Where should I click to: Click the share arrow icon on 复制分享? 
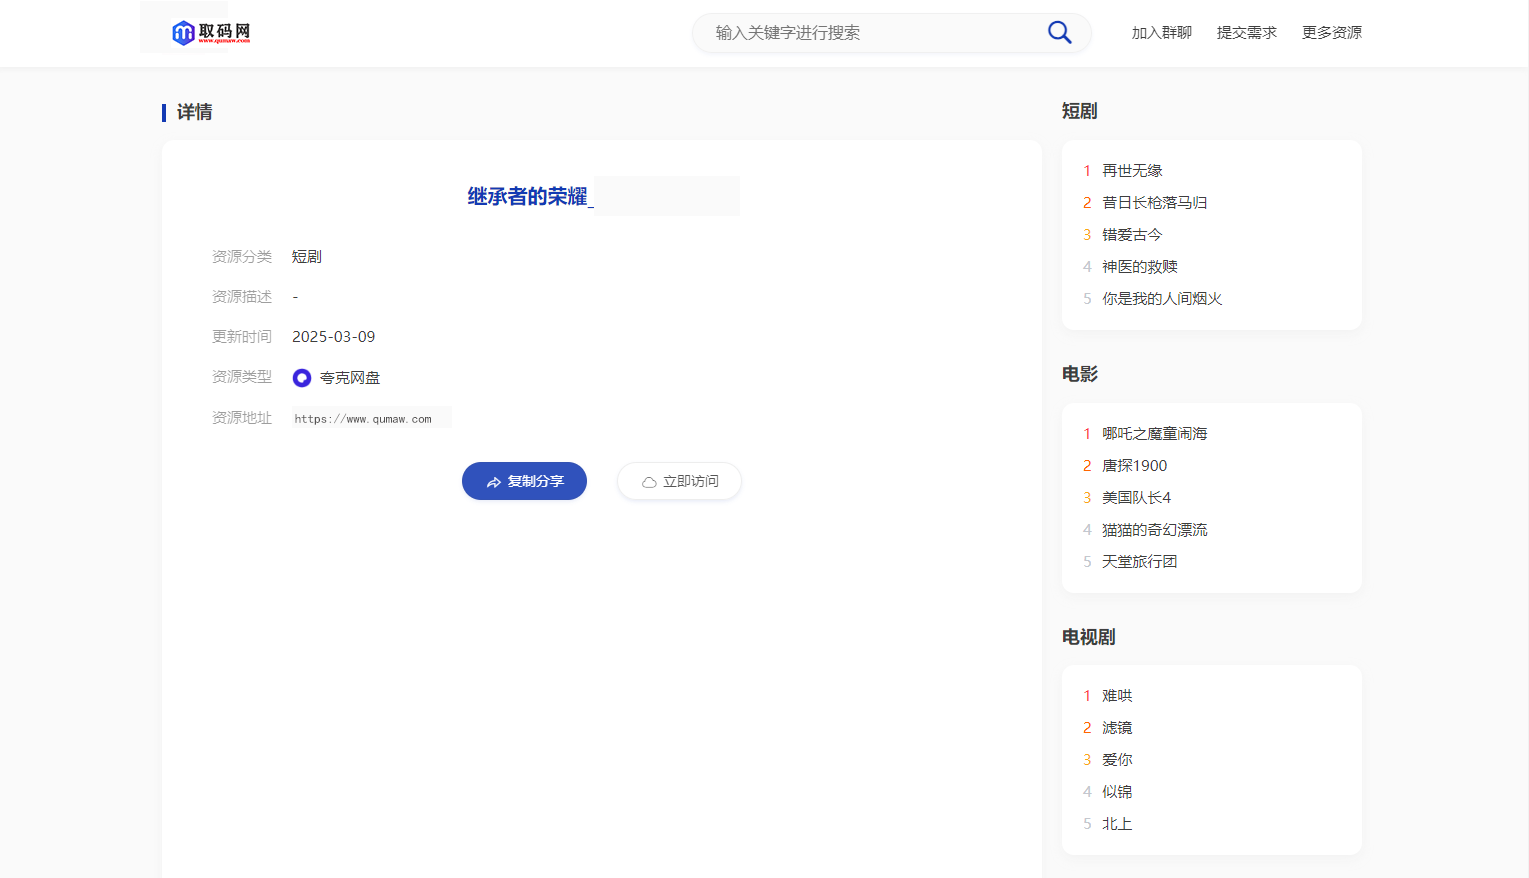click(x=492, y=481)
